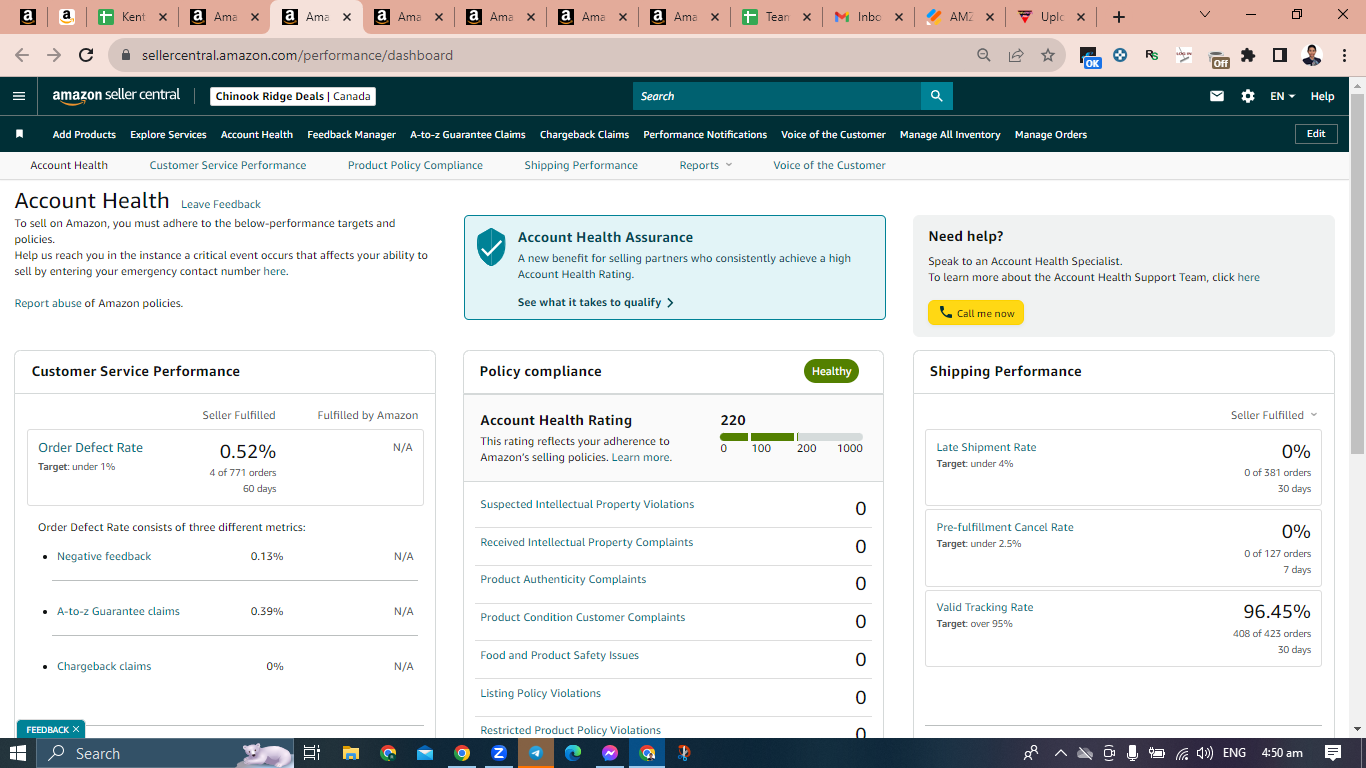Open the Windows Start menu
This screenshot has width=1366, height=768.
click(x=18, y=753)
